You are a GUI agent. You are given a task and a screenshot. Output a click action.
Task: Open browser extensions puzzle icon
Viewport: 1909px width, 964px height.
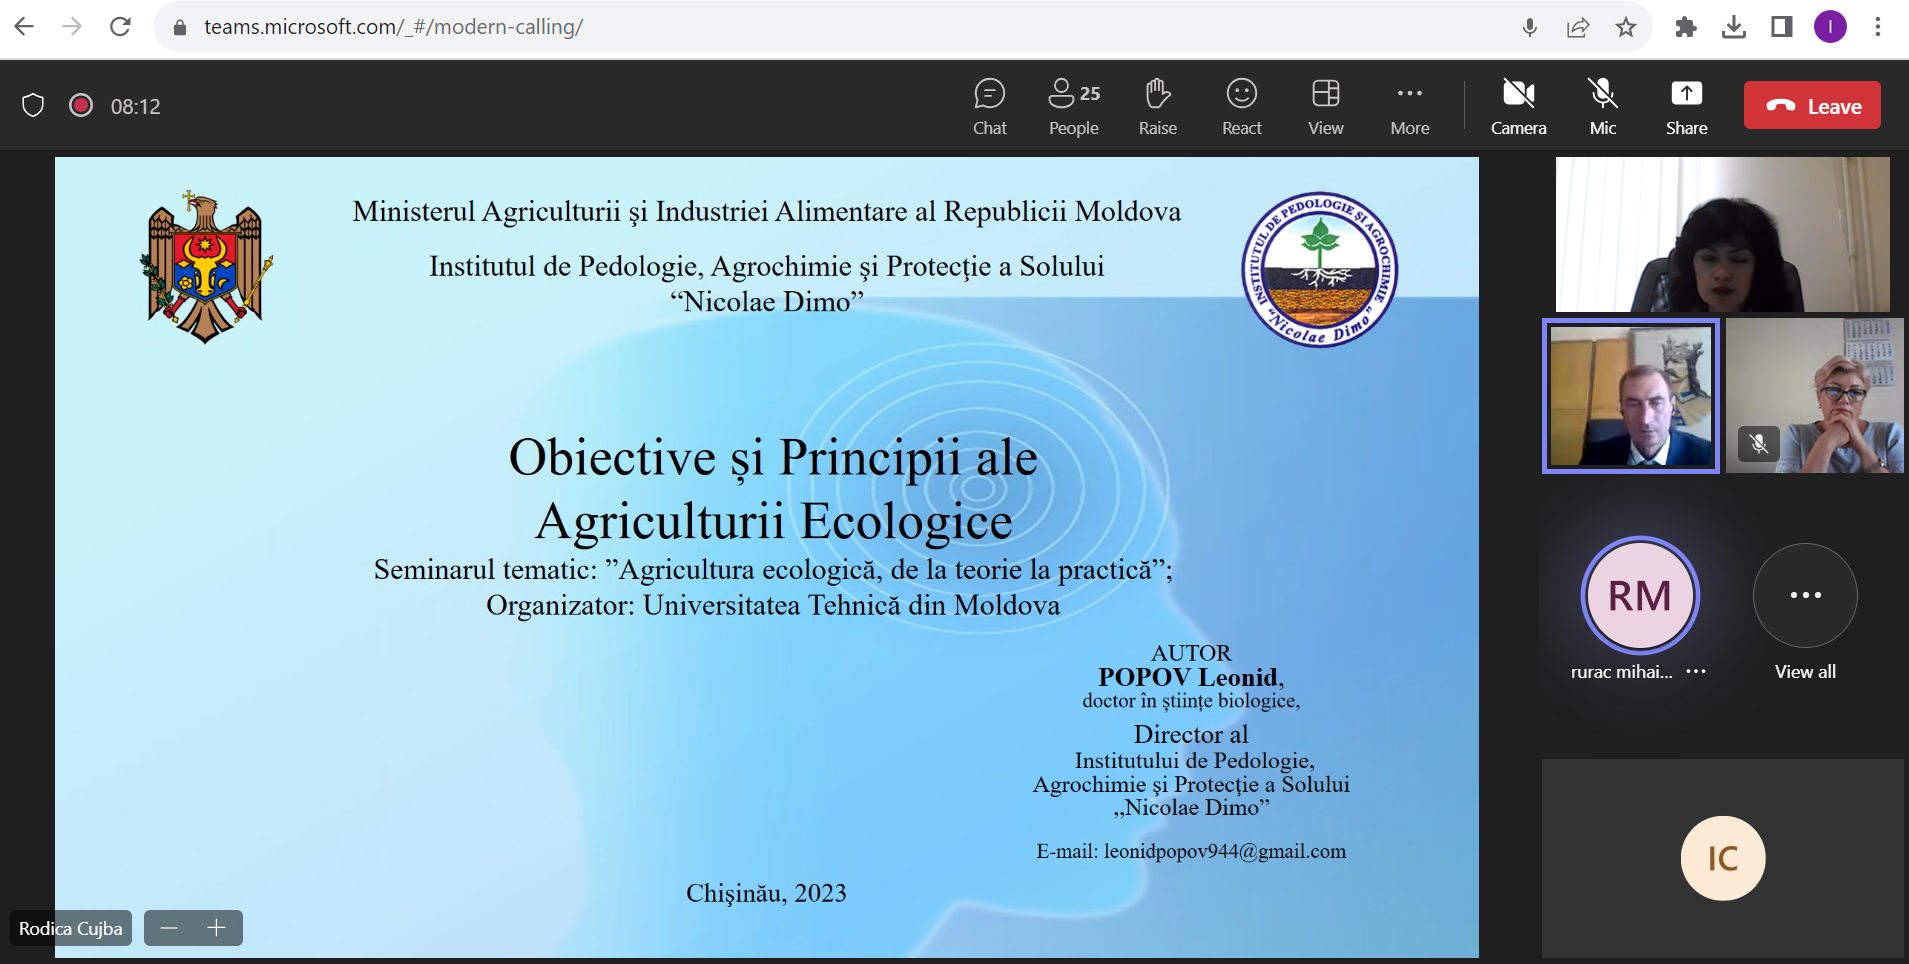(x=1686, y=27)
